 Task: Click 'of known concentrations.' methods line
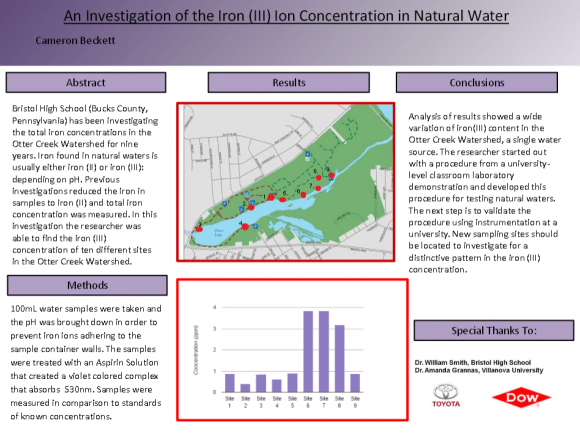pos(61,417)
